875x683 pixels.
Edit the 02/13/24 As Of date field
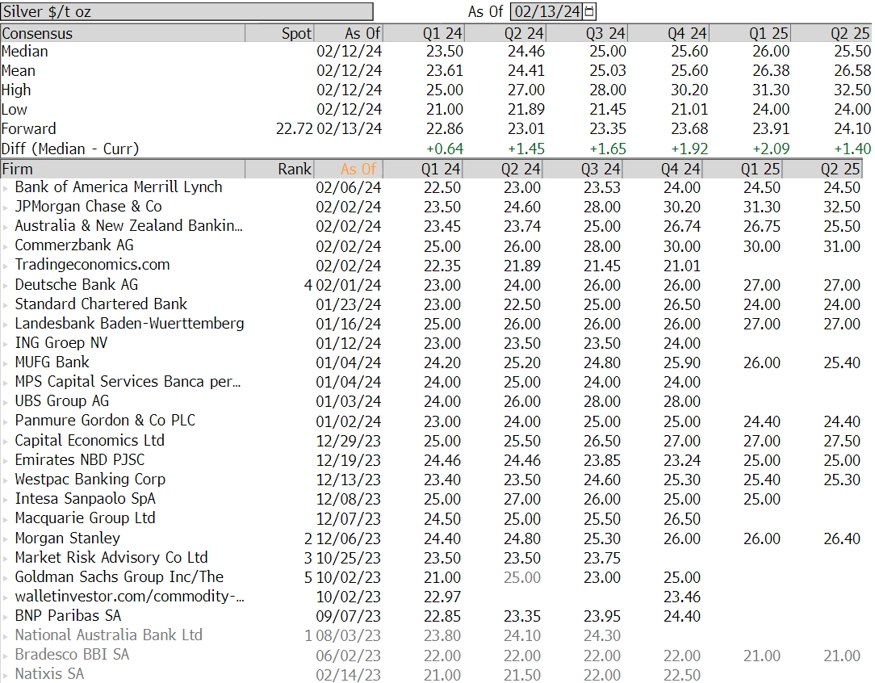coord(547,11)
